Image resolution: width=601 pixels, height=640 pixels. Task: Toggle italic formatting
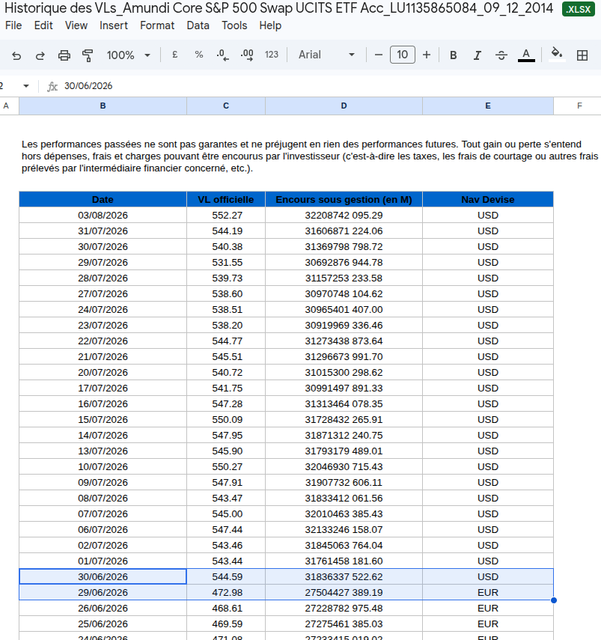(x=477, y=55)
